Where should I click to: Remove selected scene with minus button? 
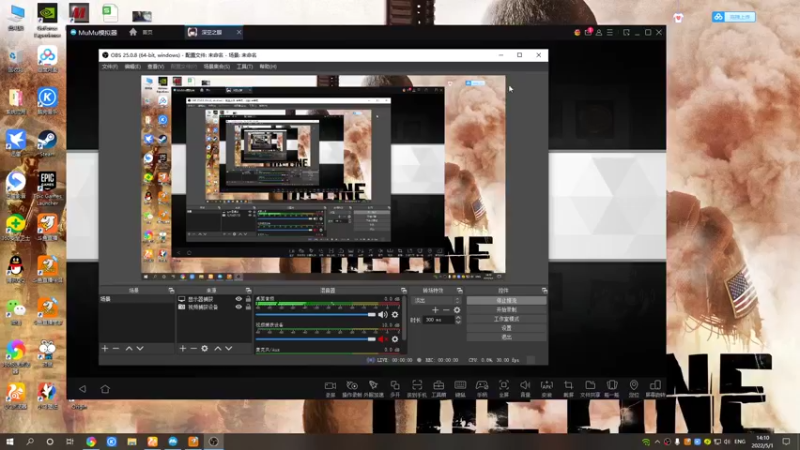pyautogui.click(x=116, y=348)
